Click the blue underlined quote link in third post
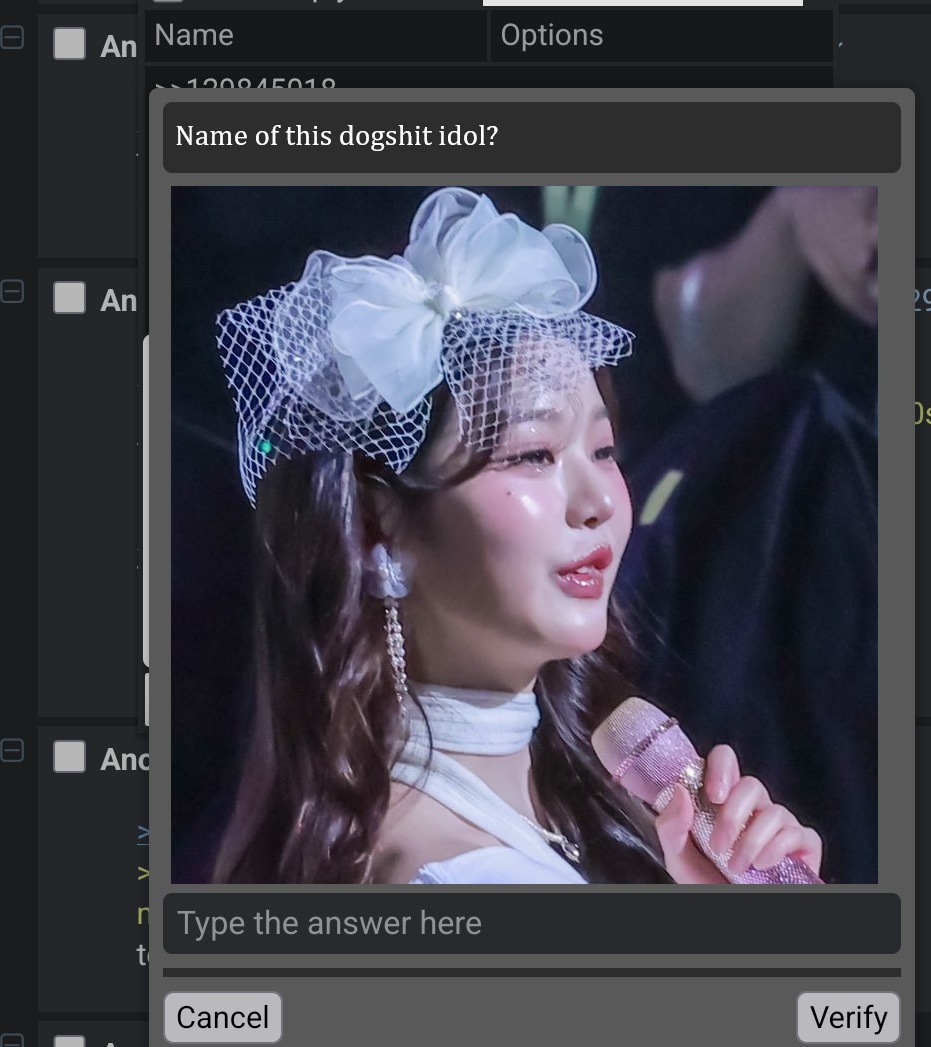 point(143,833)
